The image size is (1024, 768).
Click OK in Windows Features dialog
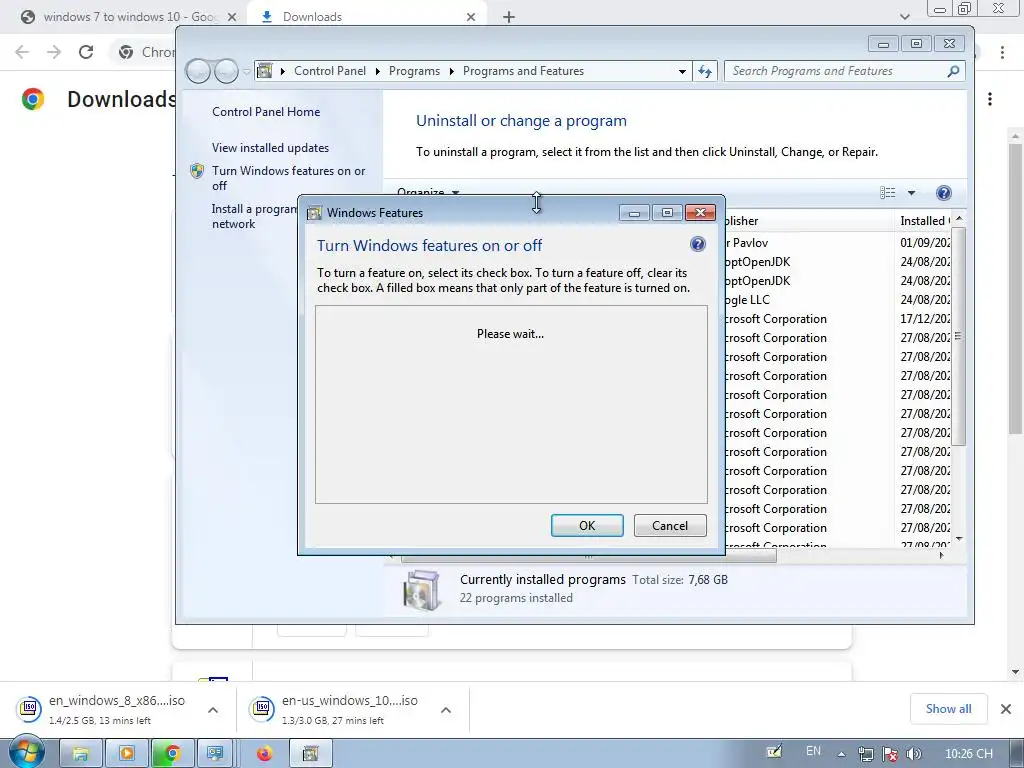point(587,526)
